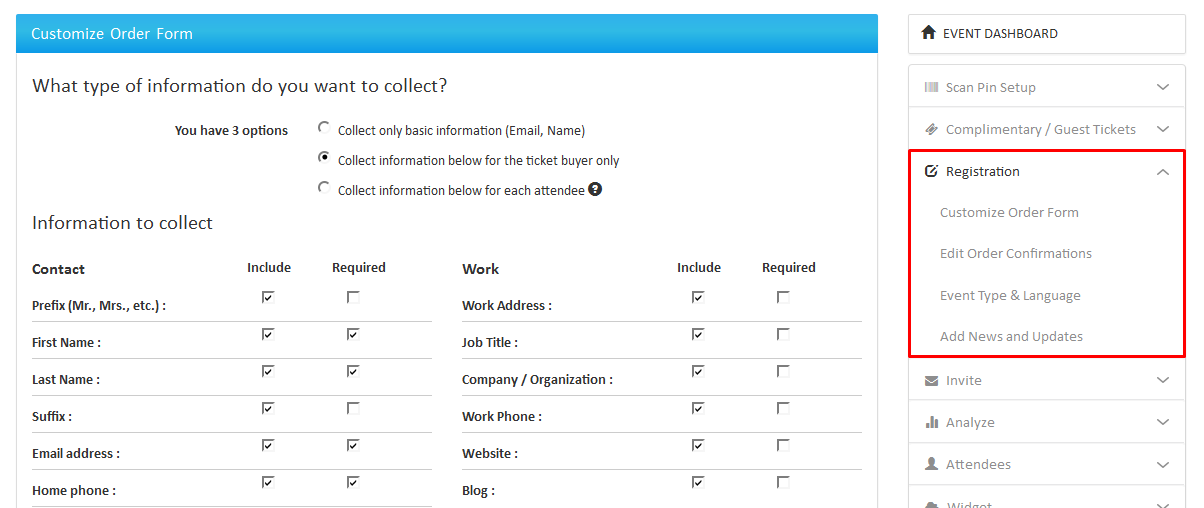This screenshot has height=508, width=1204.
Task: Click the person icon beside Attendees
Action: click(x=931, y=464)
